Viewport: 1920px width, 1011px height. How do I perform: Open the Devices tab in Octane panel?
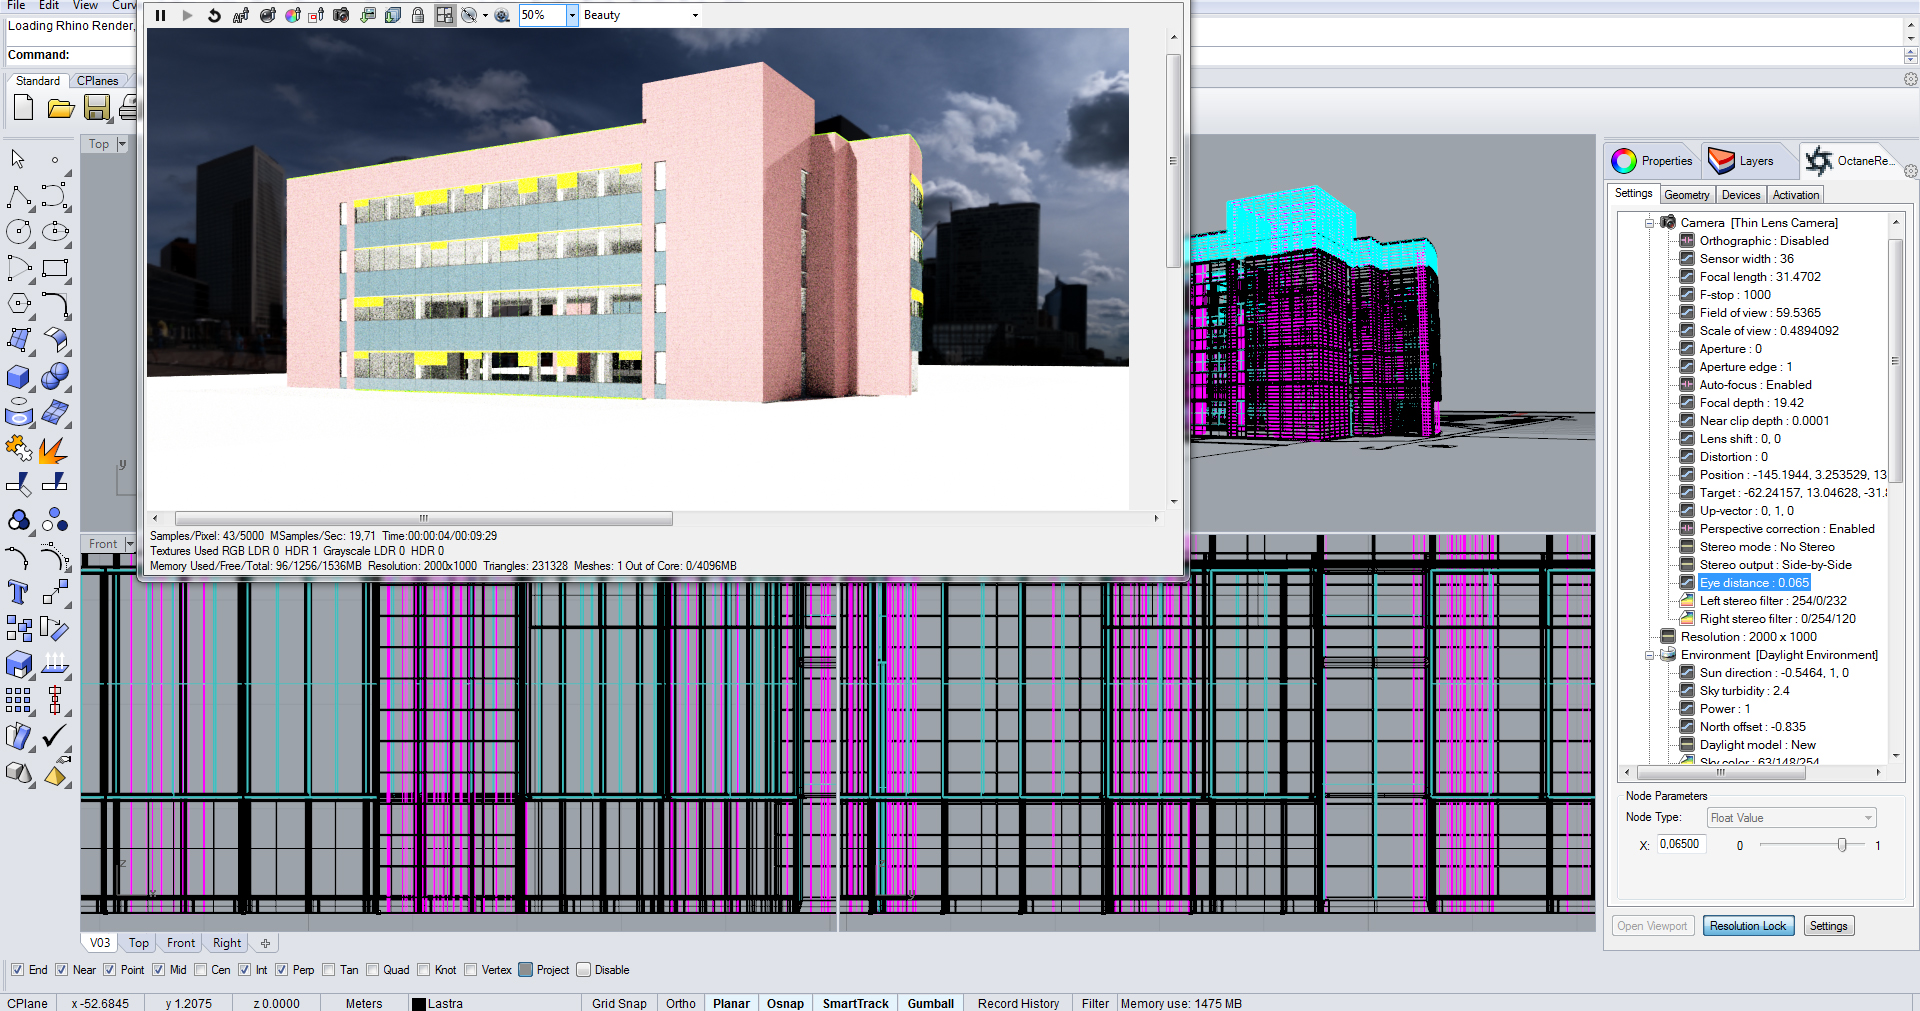pos(1741,195)
